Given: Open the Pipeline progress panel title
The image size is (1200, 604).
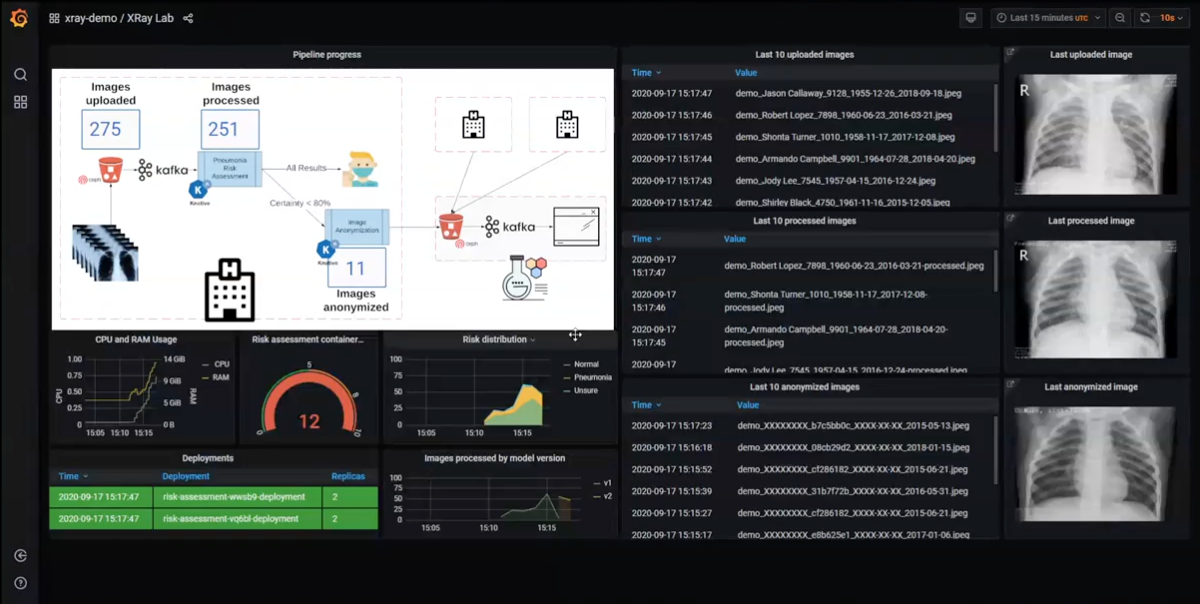Looking at the screenshot, I should 327,54.
